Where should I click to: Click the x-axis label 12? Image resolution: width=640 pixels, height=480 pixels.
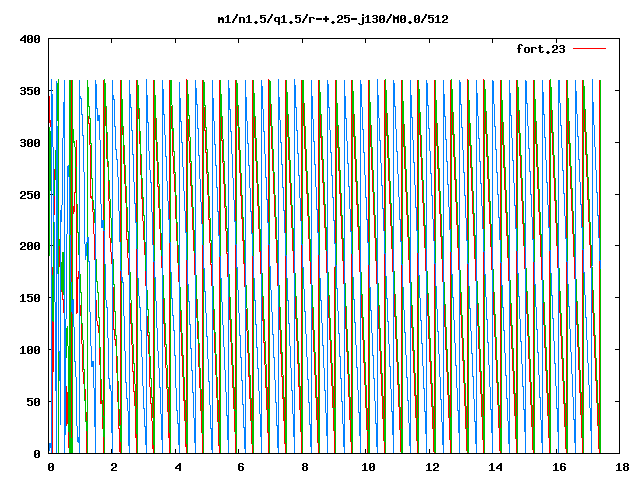(432, 467)
